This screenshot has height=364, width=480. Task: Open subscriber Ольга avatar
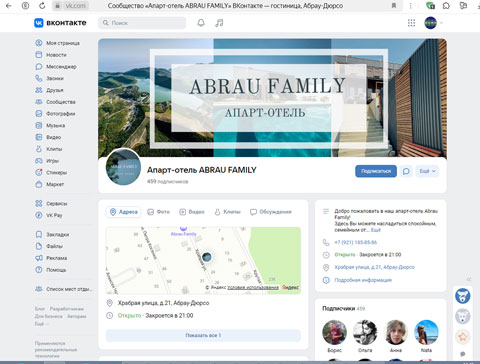(x=365, y=332)
